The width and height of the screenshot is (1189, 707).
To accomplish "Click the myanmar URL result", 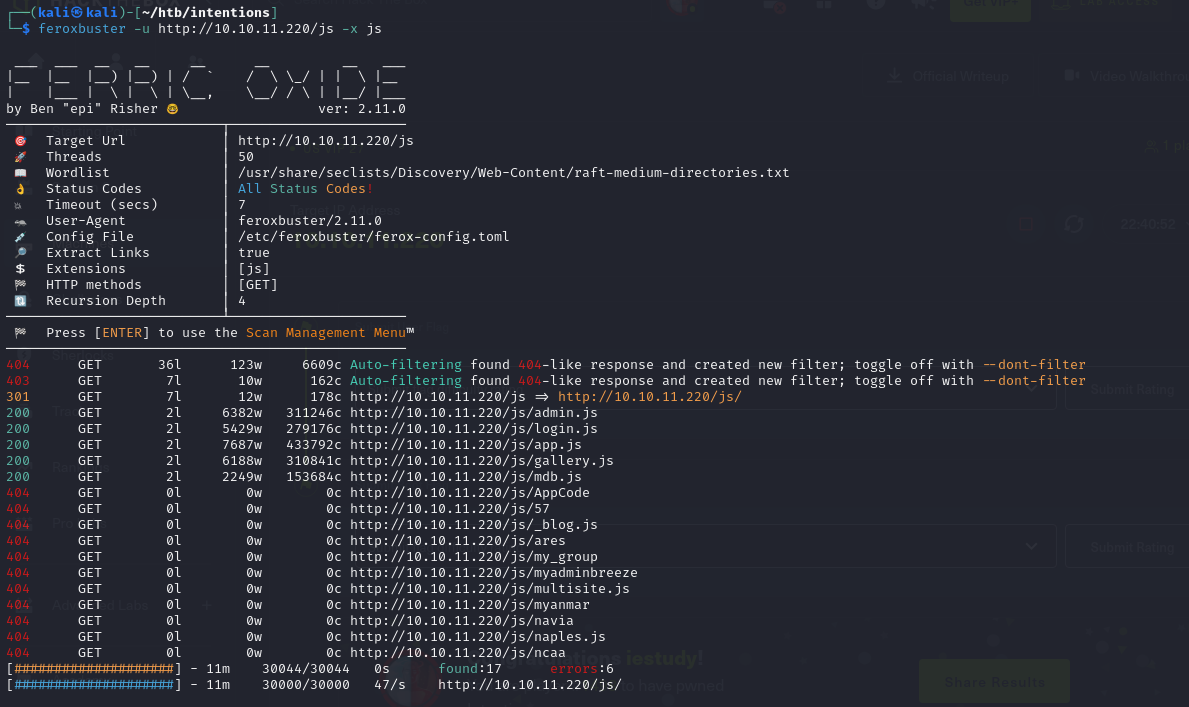I will pyautogui.click(x=469, y=605).
